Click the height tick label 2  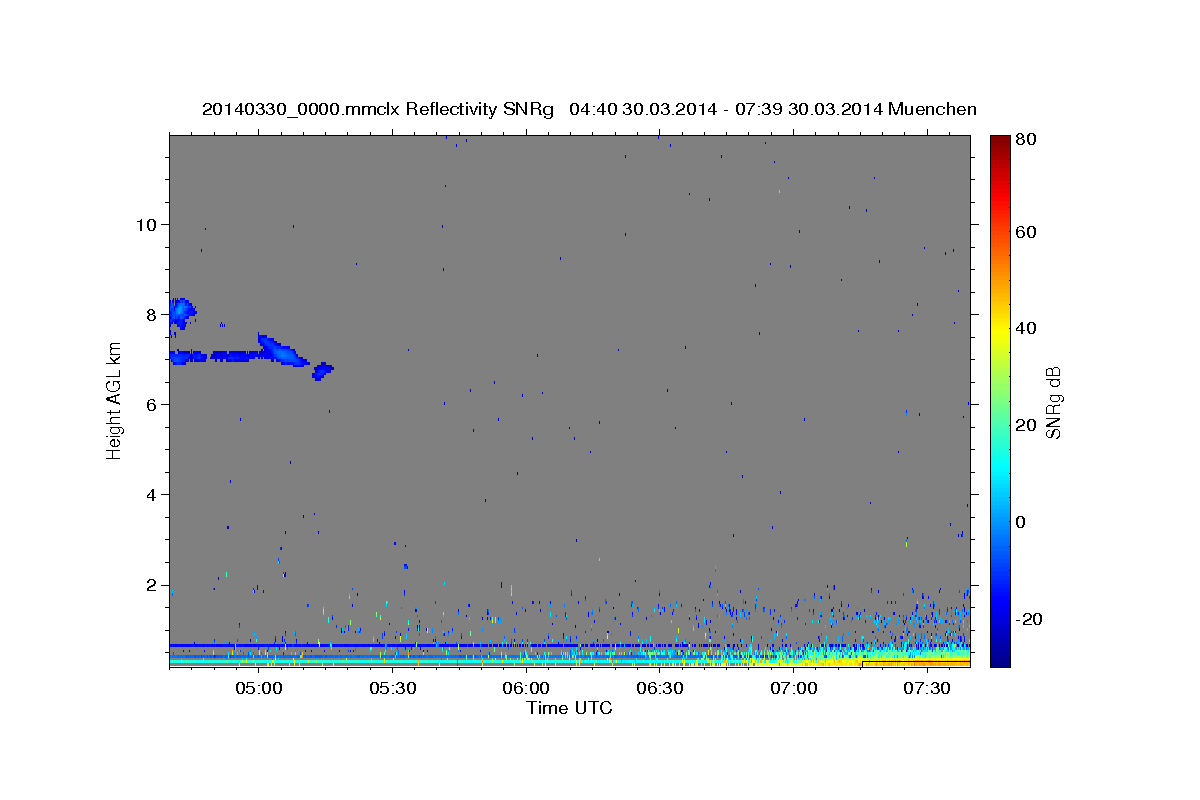[x=152, y=585]
